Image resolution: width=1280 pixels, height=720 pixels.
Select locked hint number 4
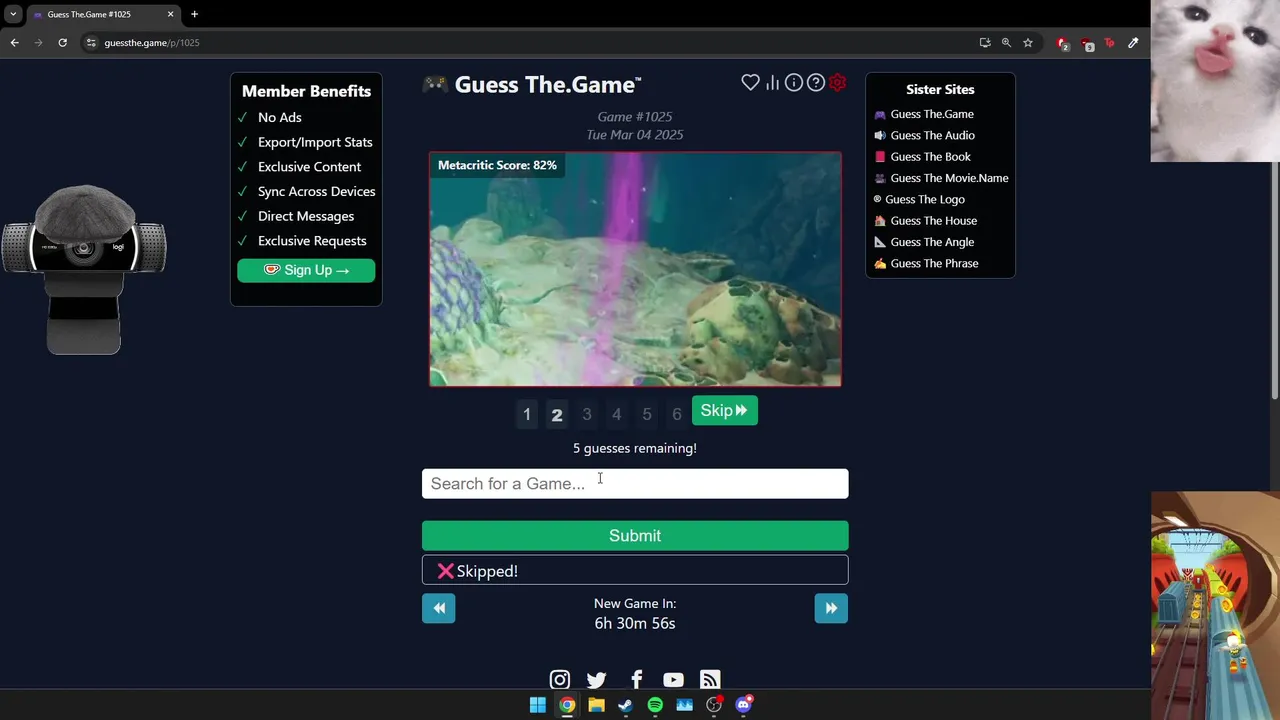[617, 414]
